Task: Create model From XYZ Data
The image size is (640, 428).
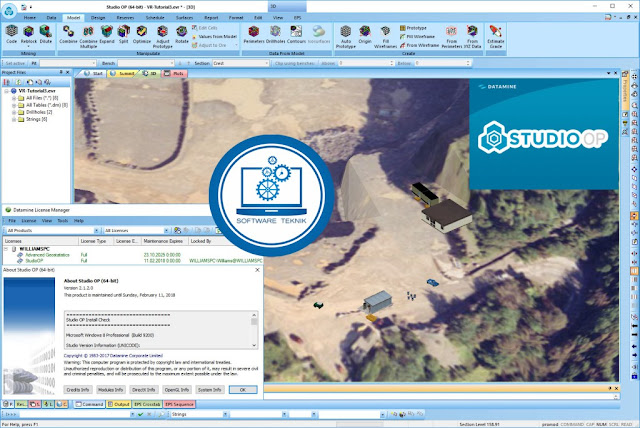Action: (472, 37)
